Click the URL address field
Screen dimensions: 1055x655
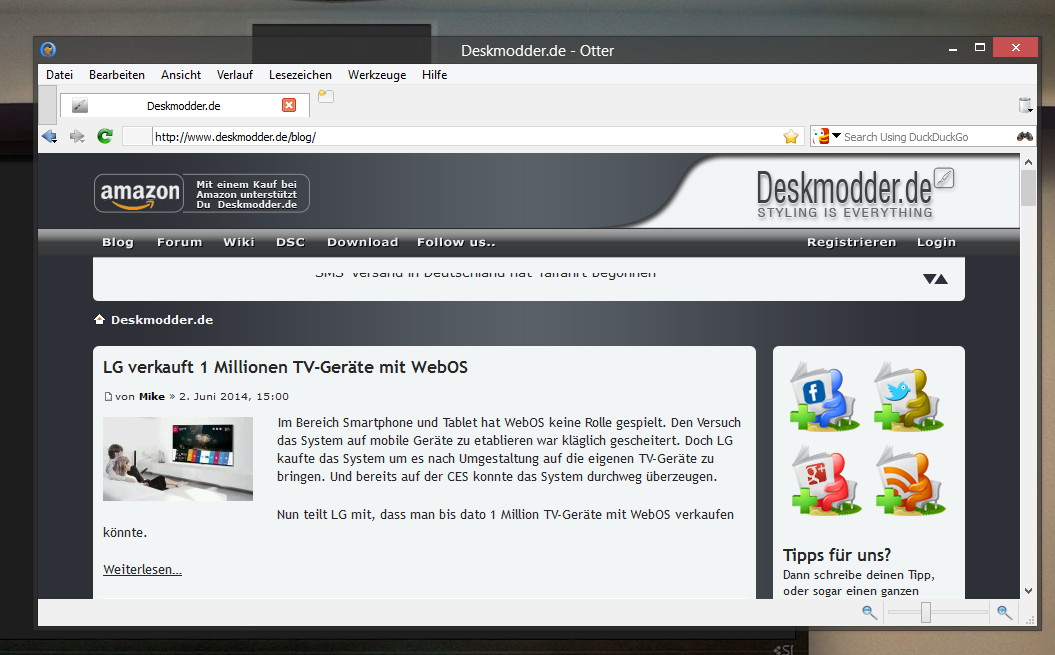[x=464, y=137]
